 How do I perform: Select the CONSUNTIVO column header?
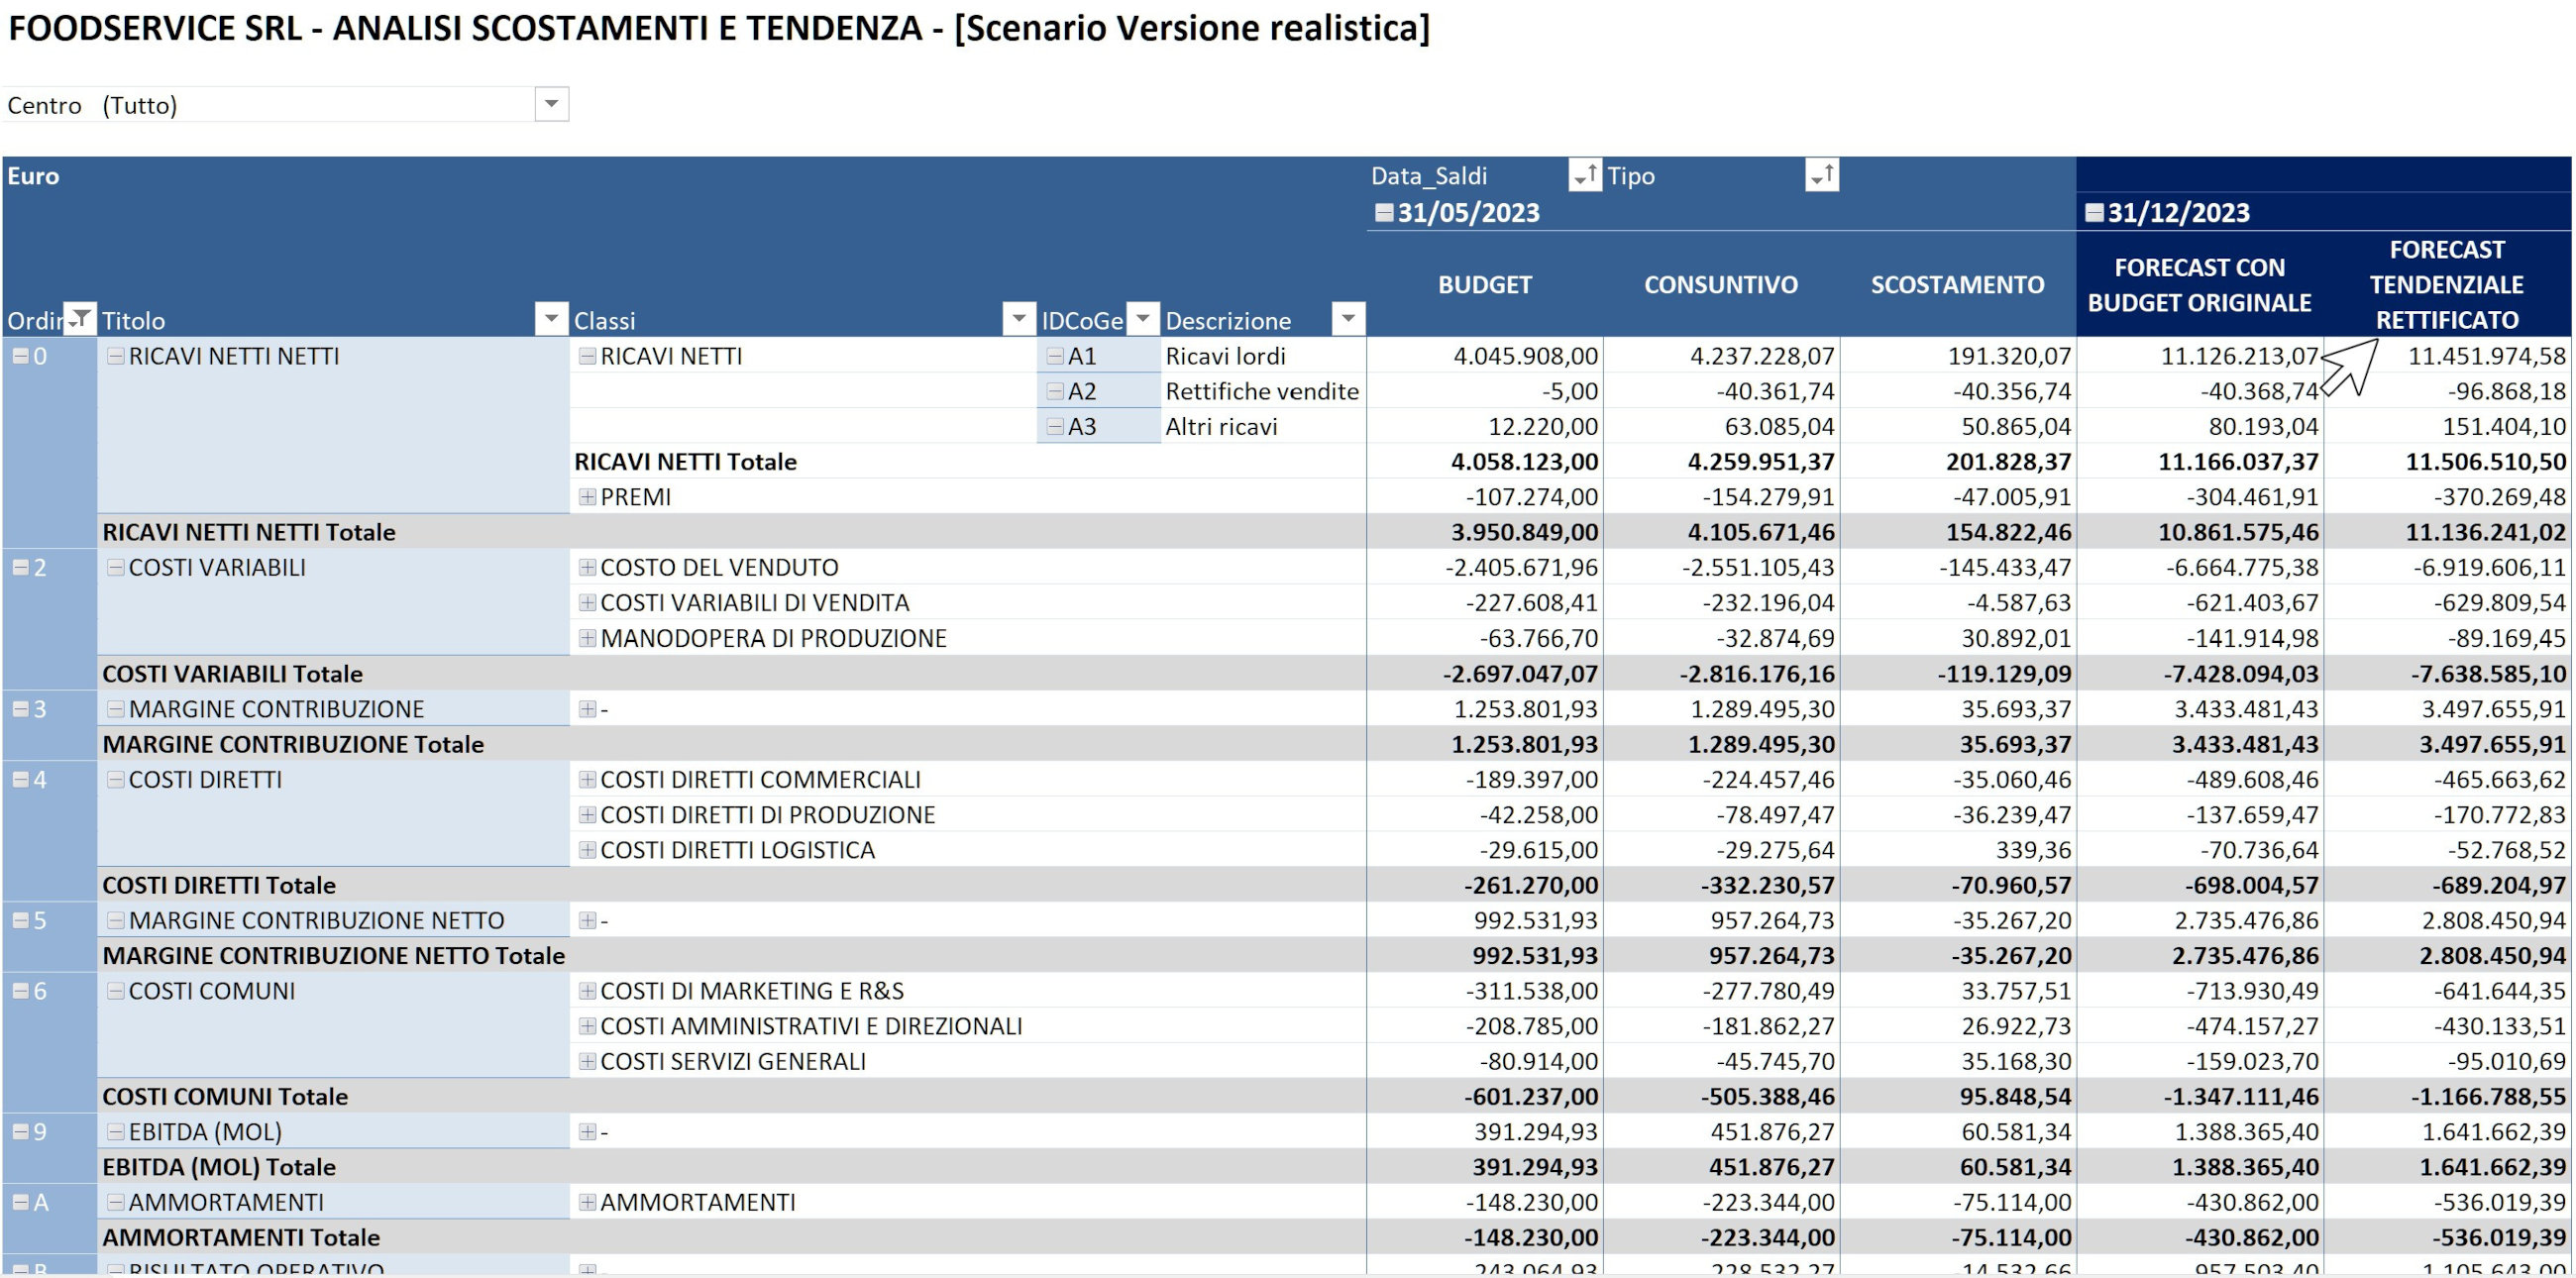[1720, 285]
